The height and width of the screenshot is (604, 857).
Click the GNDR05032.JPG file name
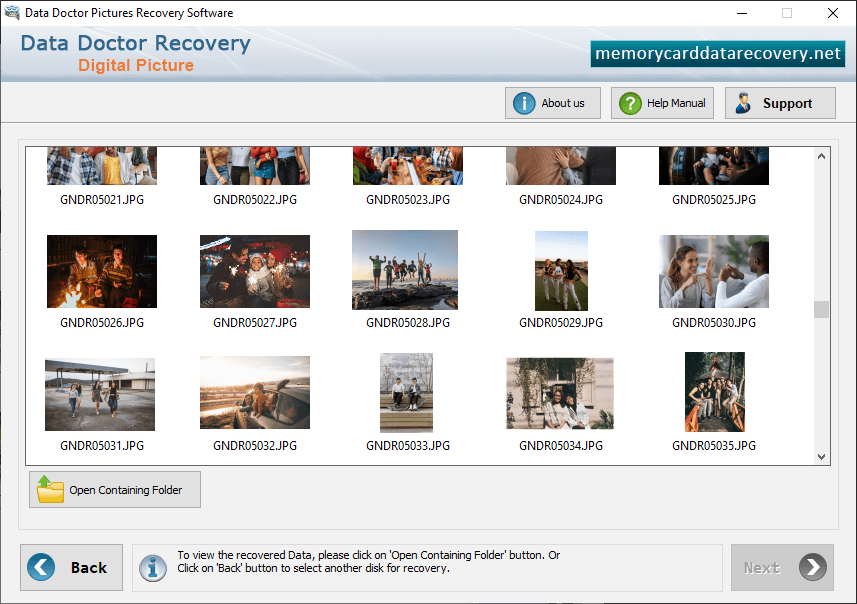click(x=255, y=446)
